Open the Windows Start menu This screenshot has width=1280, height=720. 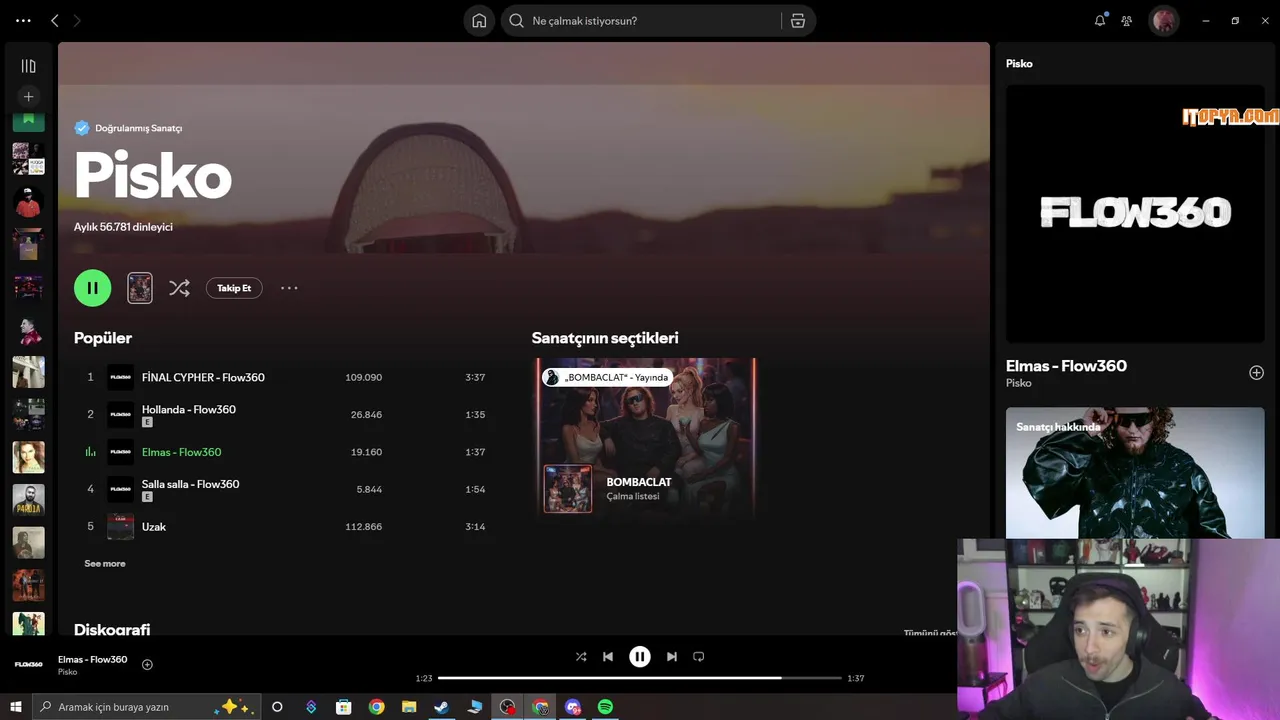tap(16, 707)
